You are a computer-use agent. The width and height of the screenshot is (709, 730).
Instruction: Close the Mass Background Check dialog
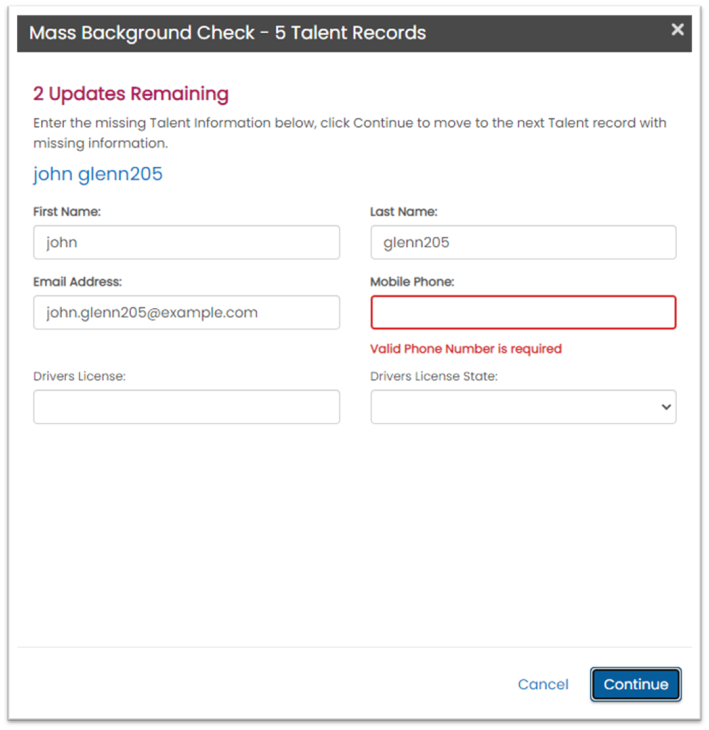point(677,30)
